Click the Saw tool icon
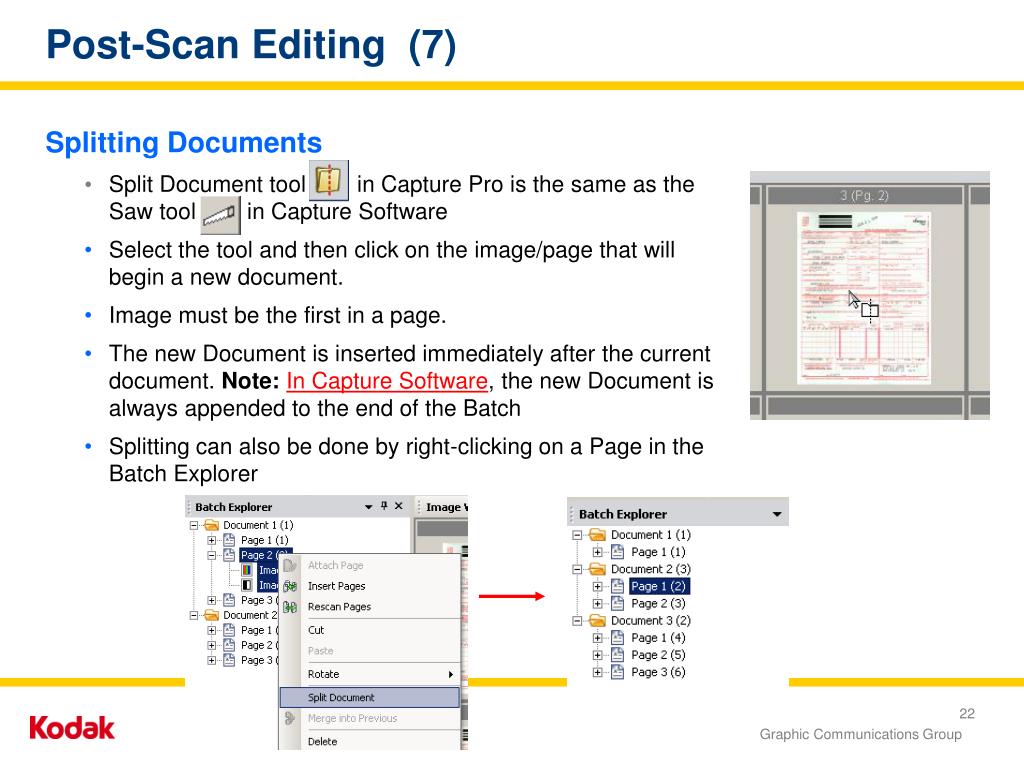1024x768 pixels. point(220,216)
